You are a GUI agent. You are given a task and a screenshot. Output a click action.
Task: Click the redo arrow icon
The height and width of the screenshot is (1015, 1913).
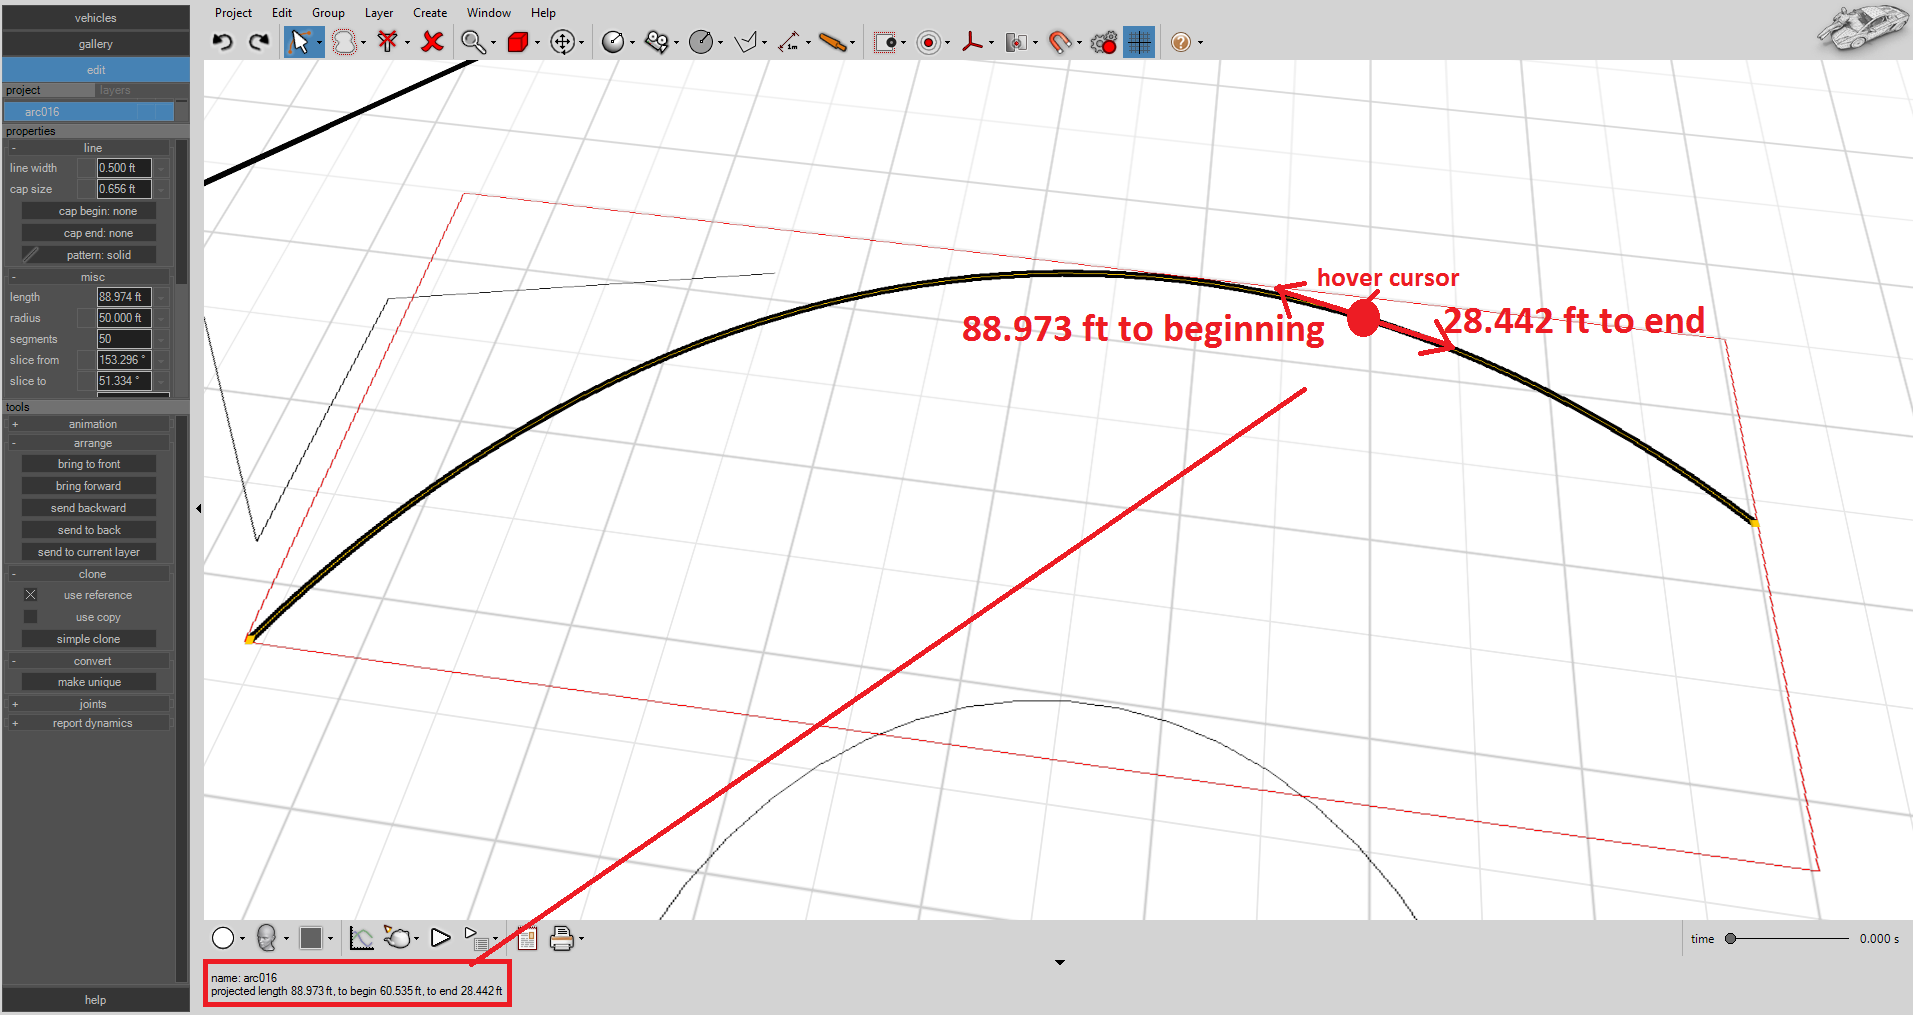coord(259,42)
